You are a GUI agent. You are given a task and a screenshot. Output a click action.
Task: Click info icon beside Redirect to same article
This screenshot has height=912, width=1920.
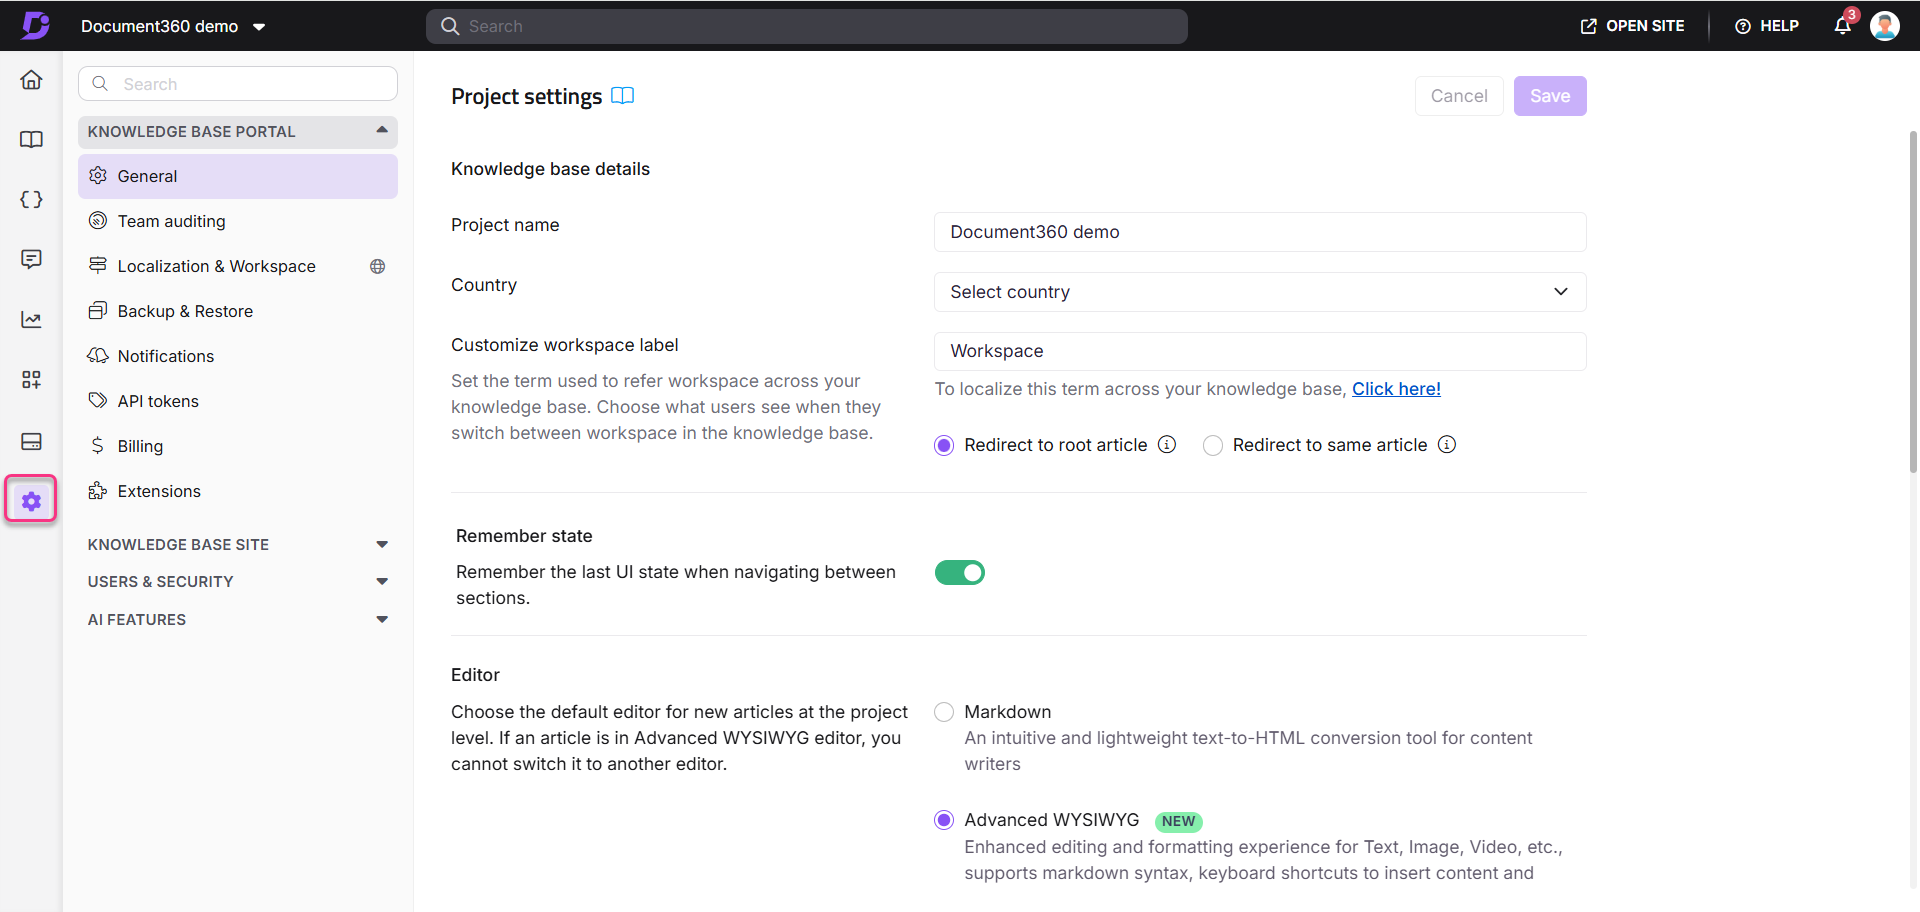click(x=1447, y=444)
